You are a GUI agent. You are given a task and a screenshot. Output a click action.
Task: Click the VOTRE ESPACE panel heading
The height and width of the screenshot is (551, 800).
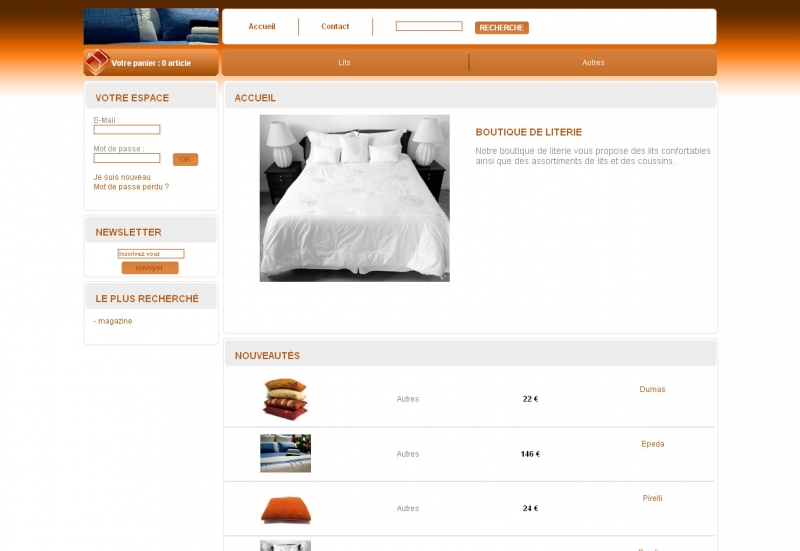[132, 98]
